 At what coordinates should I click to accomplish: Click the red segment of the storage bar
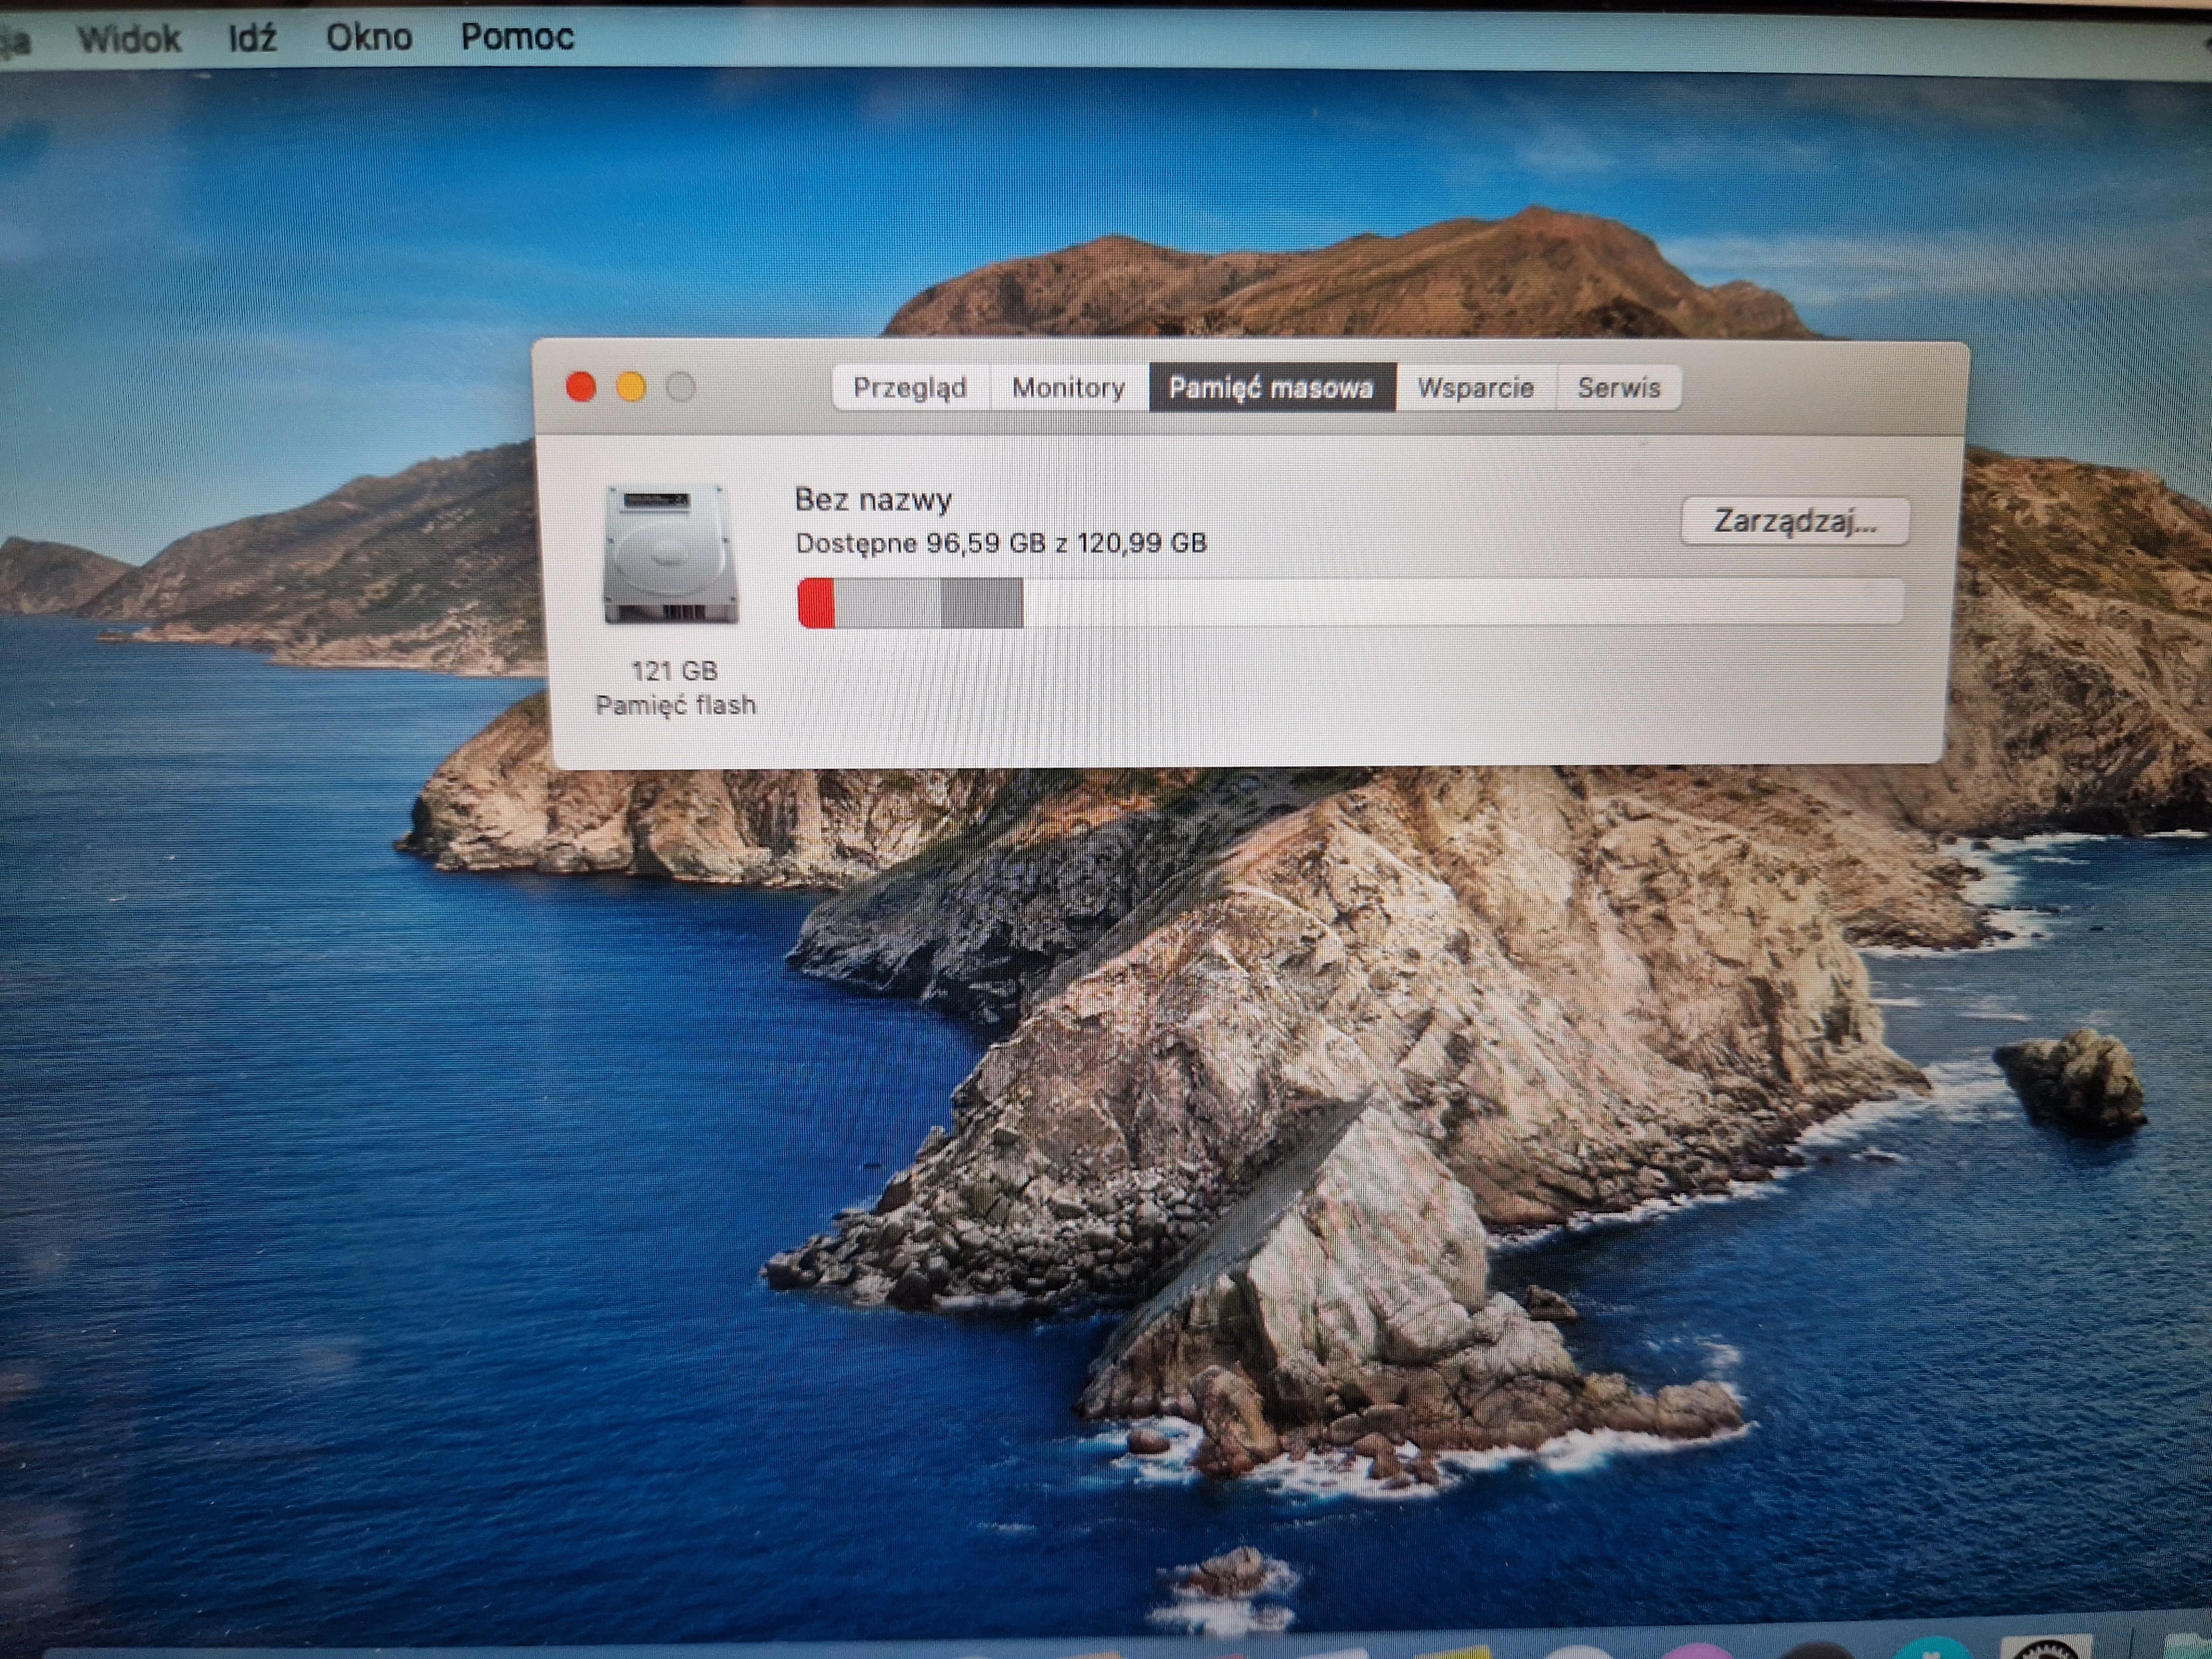tap(816, 603)
